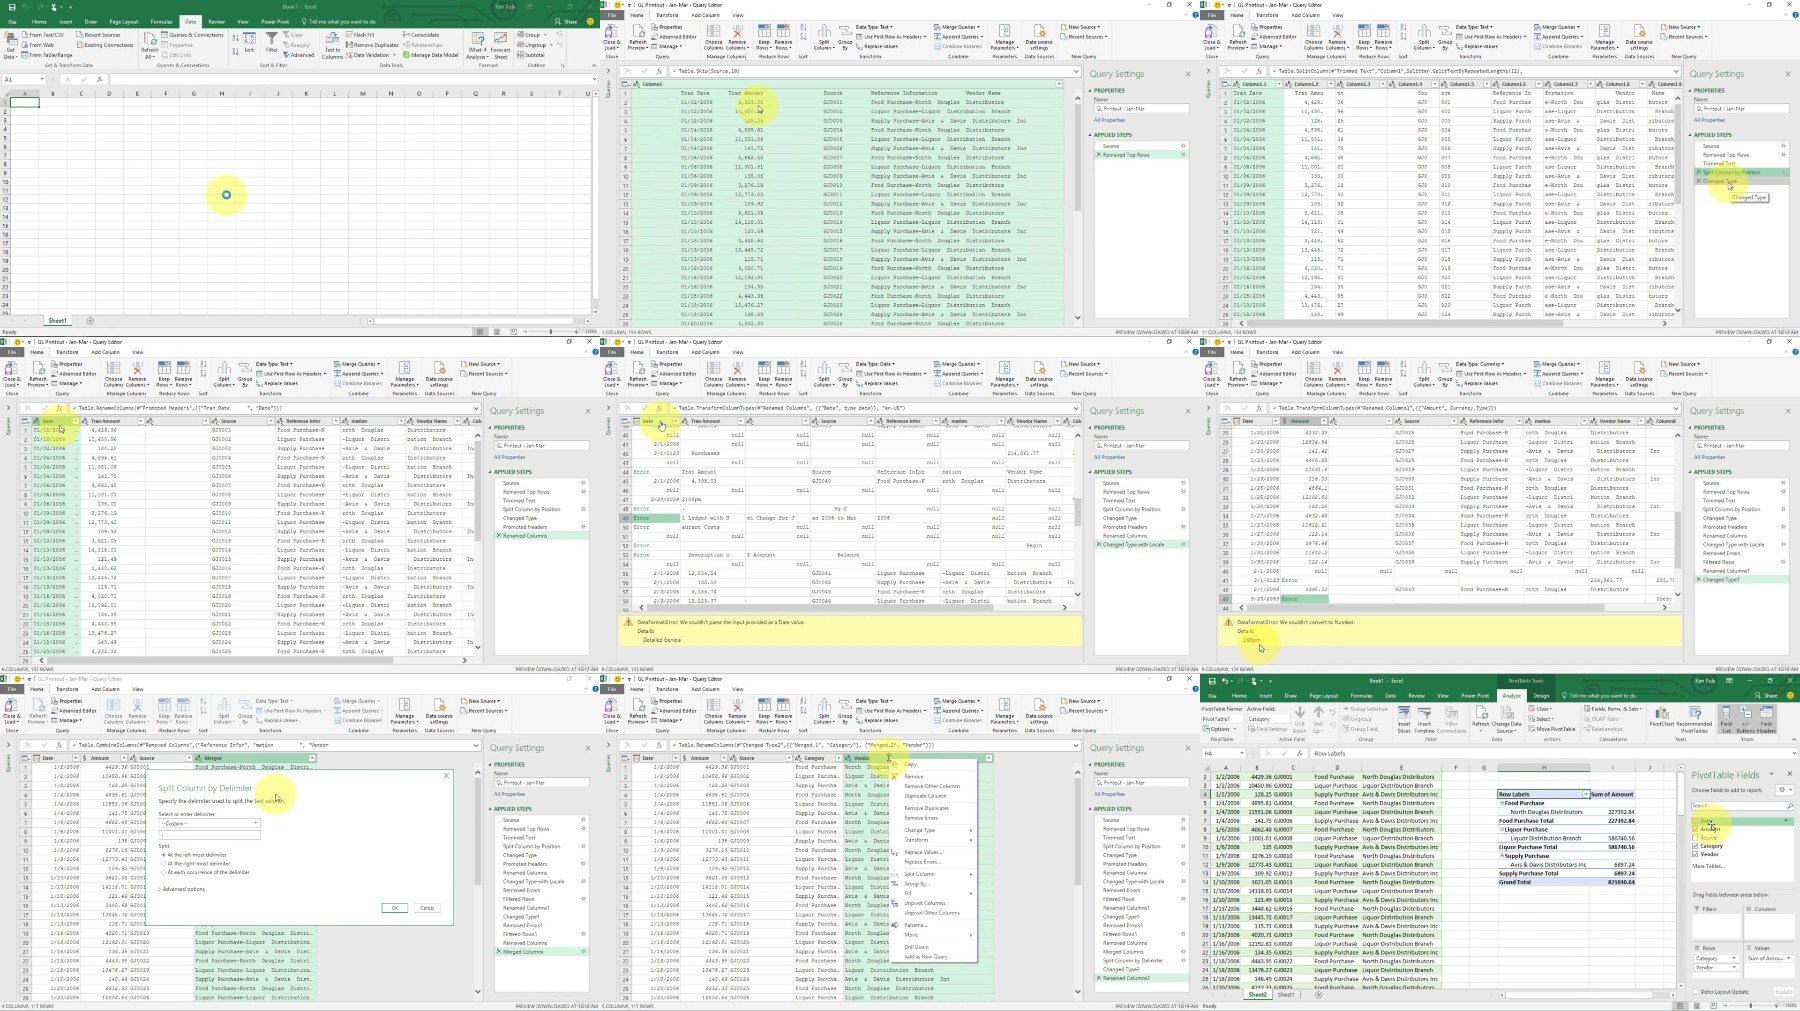Viewport: 1800px width, 1011px height.
Task: Click the PivotChart icon
Action: pos(1662,713)
